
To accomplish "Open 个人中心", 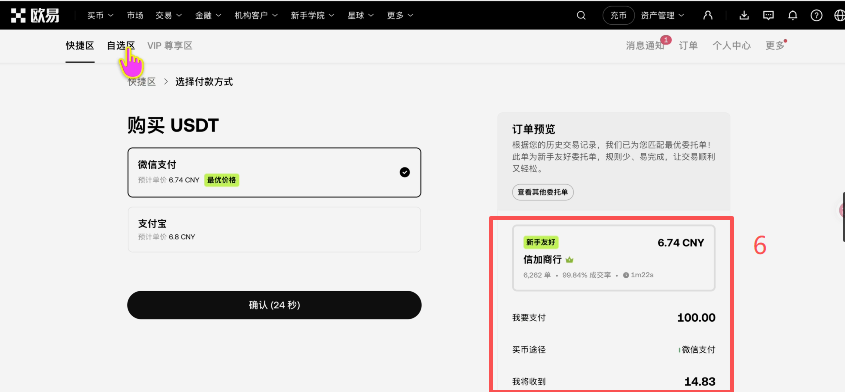I will (731, 46).
